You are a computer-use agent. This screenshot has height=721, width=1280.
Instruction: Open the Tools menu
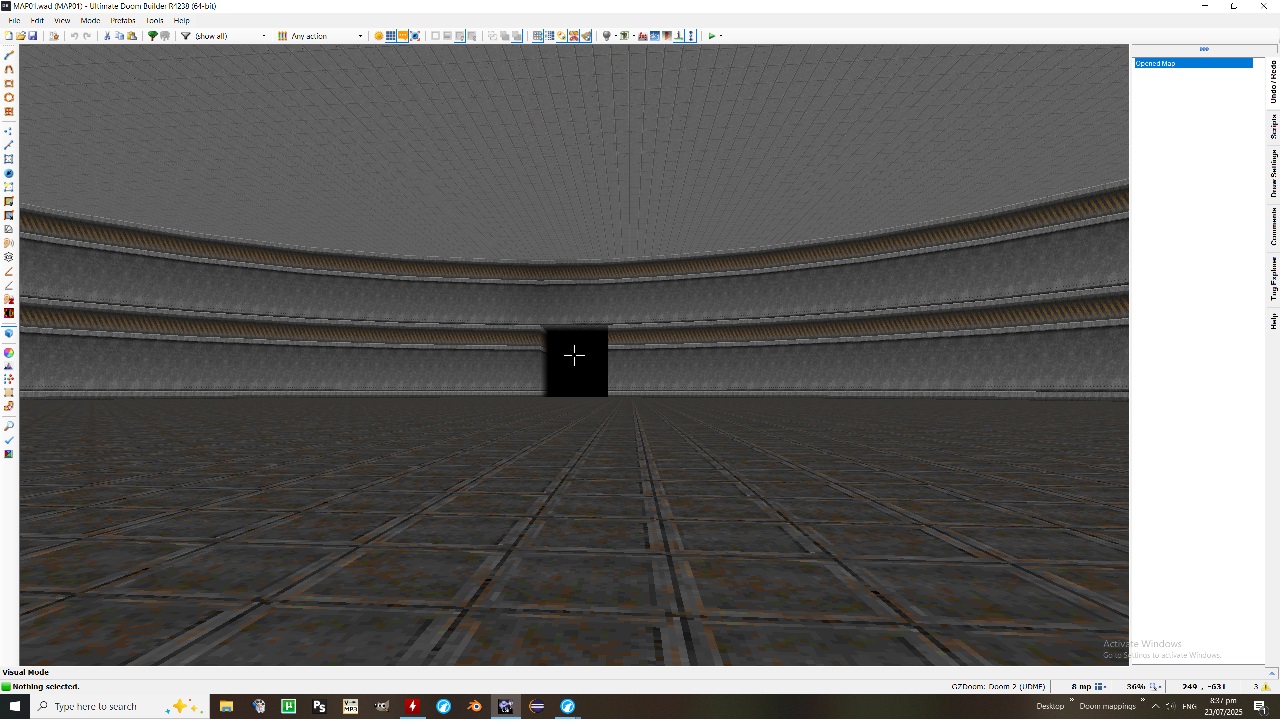pos(155,20)
